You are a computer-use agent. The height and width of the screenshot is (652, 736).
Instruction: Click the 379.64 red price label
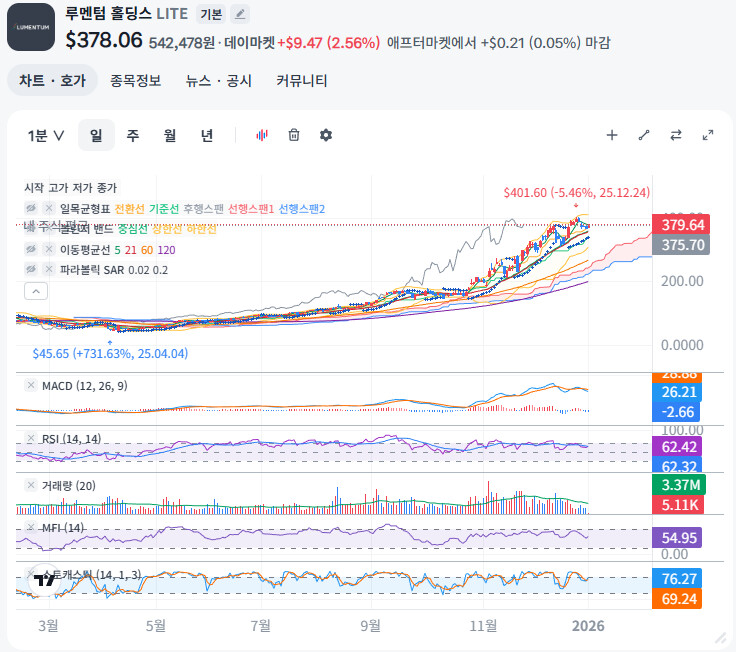tap(681, 225)
